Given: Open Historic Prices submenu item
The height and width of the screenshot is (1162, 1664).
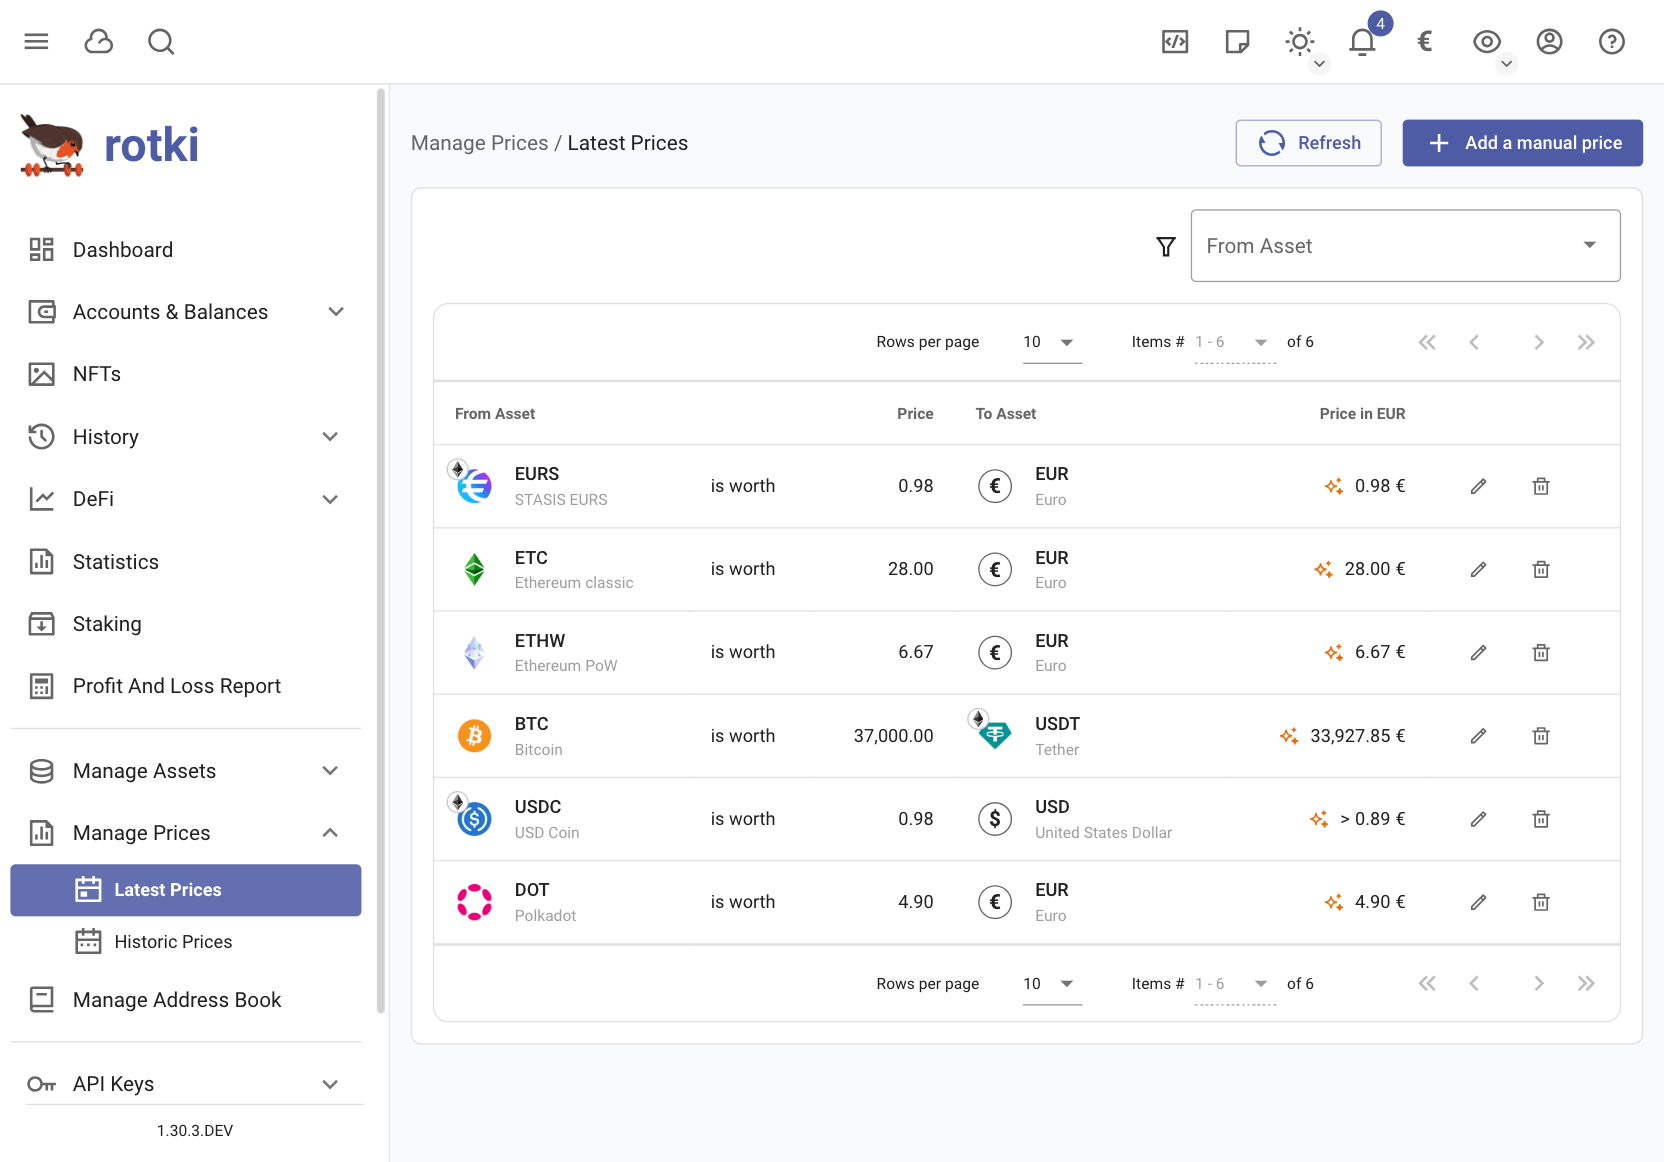Looking at the screenshot, I should (186, 942).
